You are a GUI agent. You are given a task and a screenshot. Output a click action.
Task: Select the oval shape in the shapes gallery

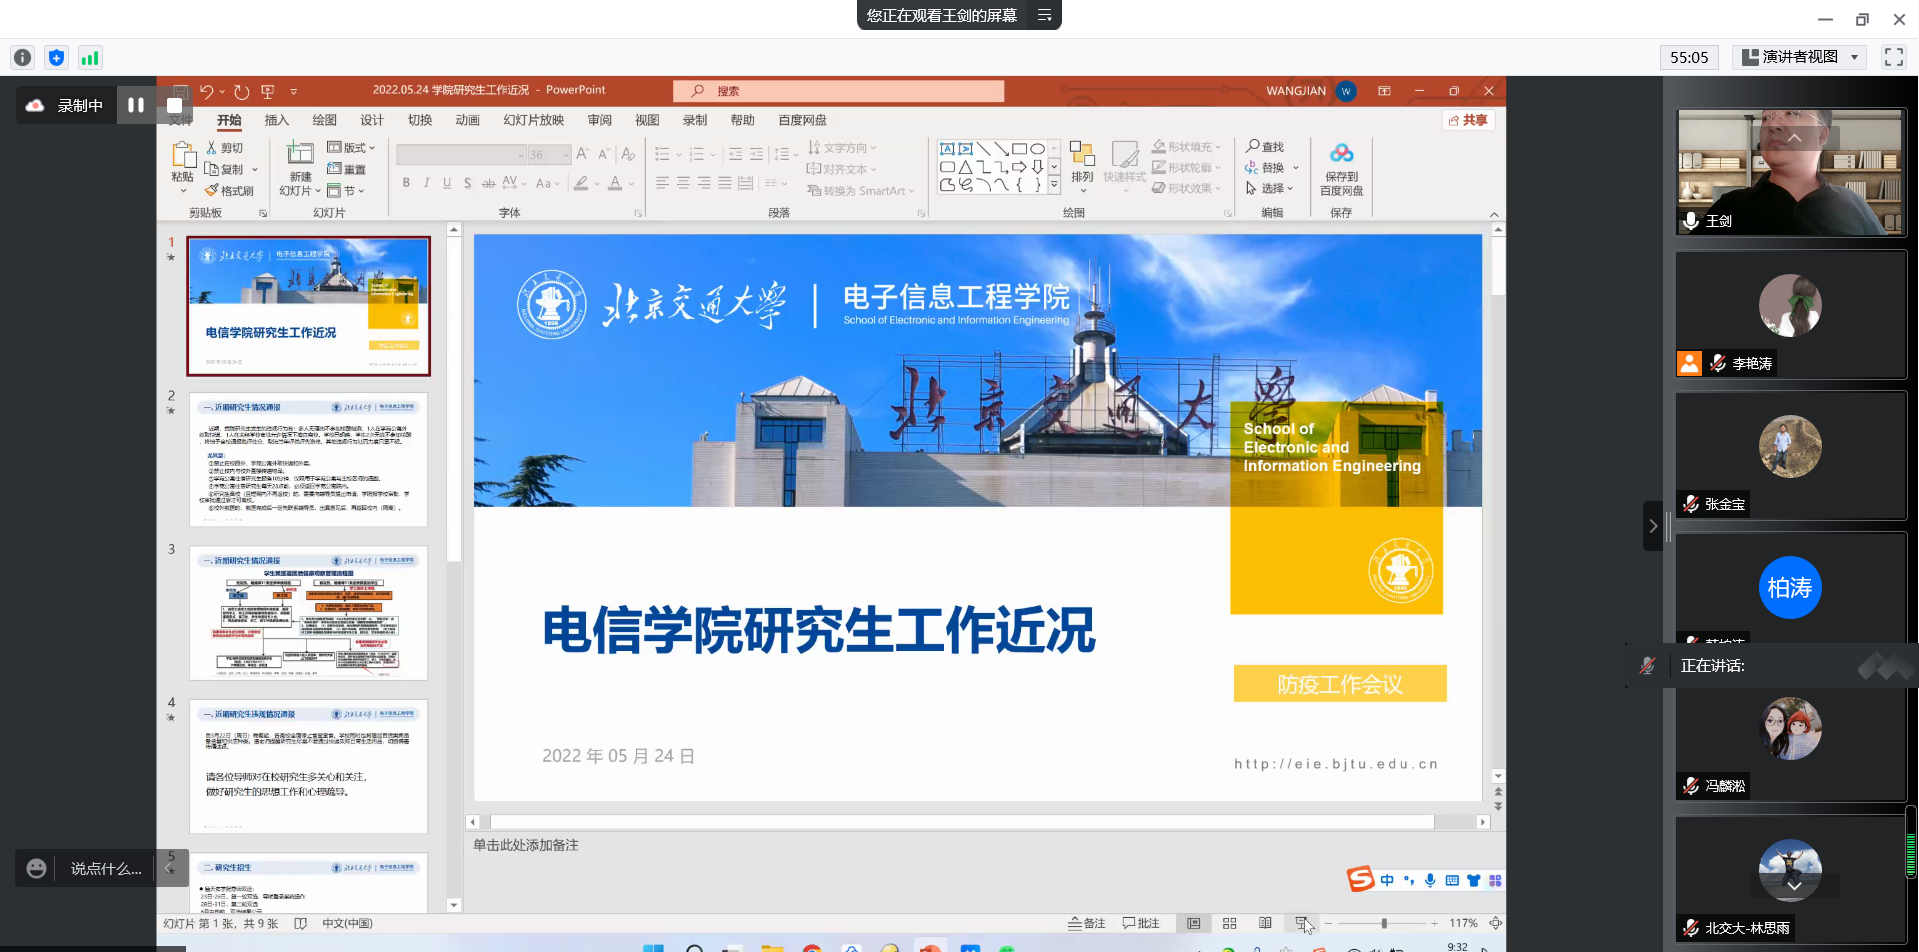point(1038,148)
